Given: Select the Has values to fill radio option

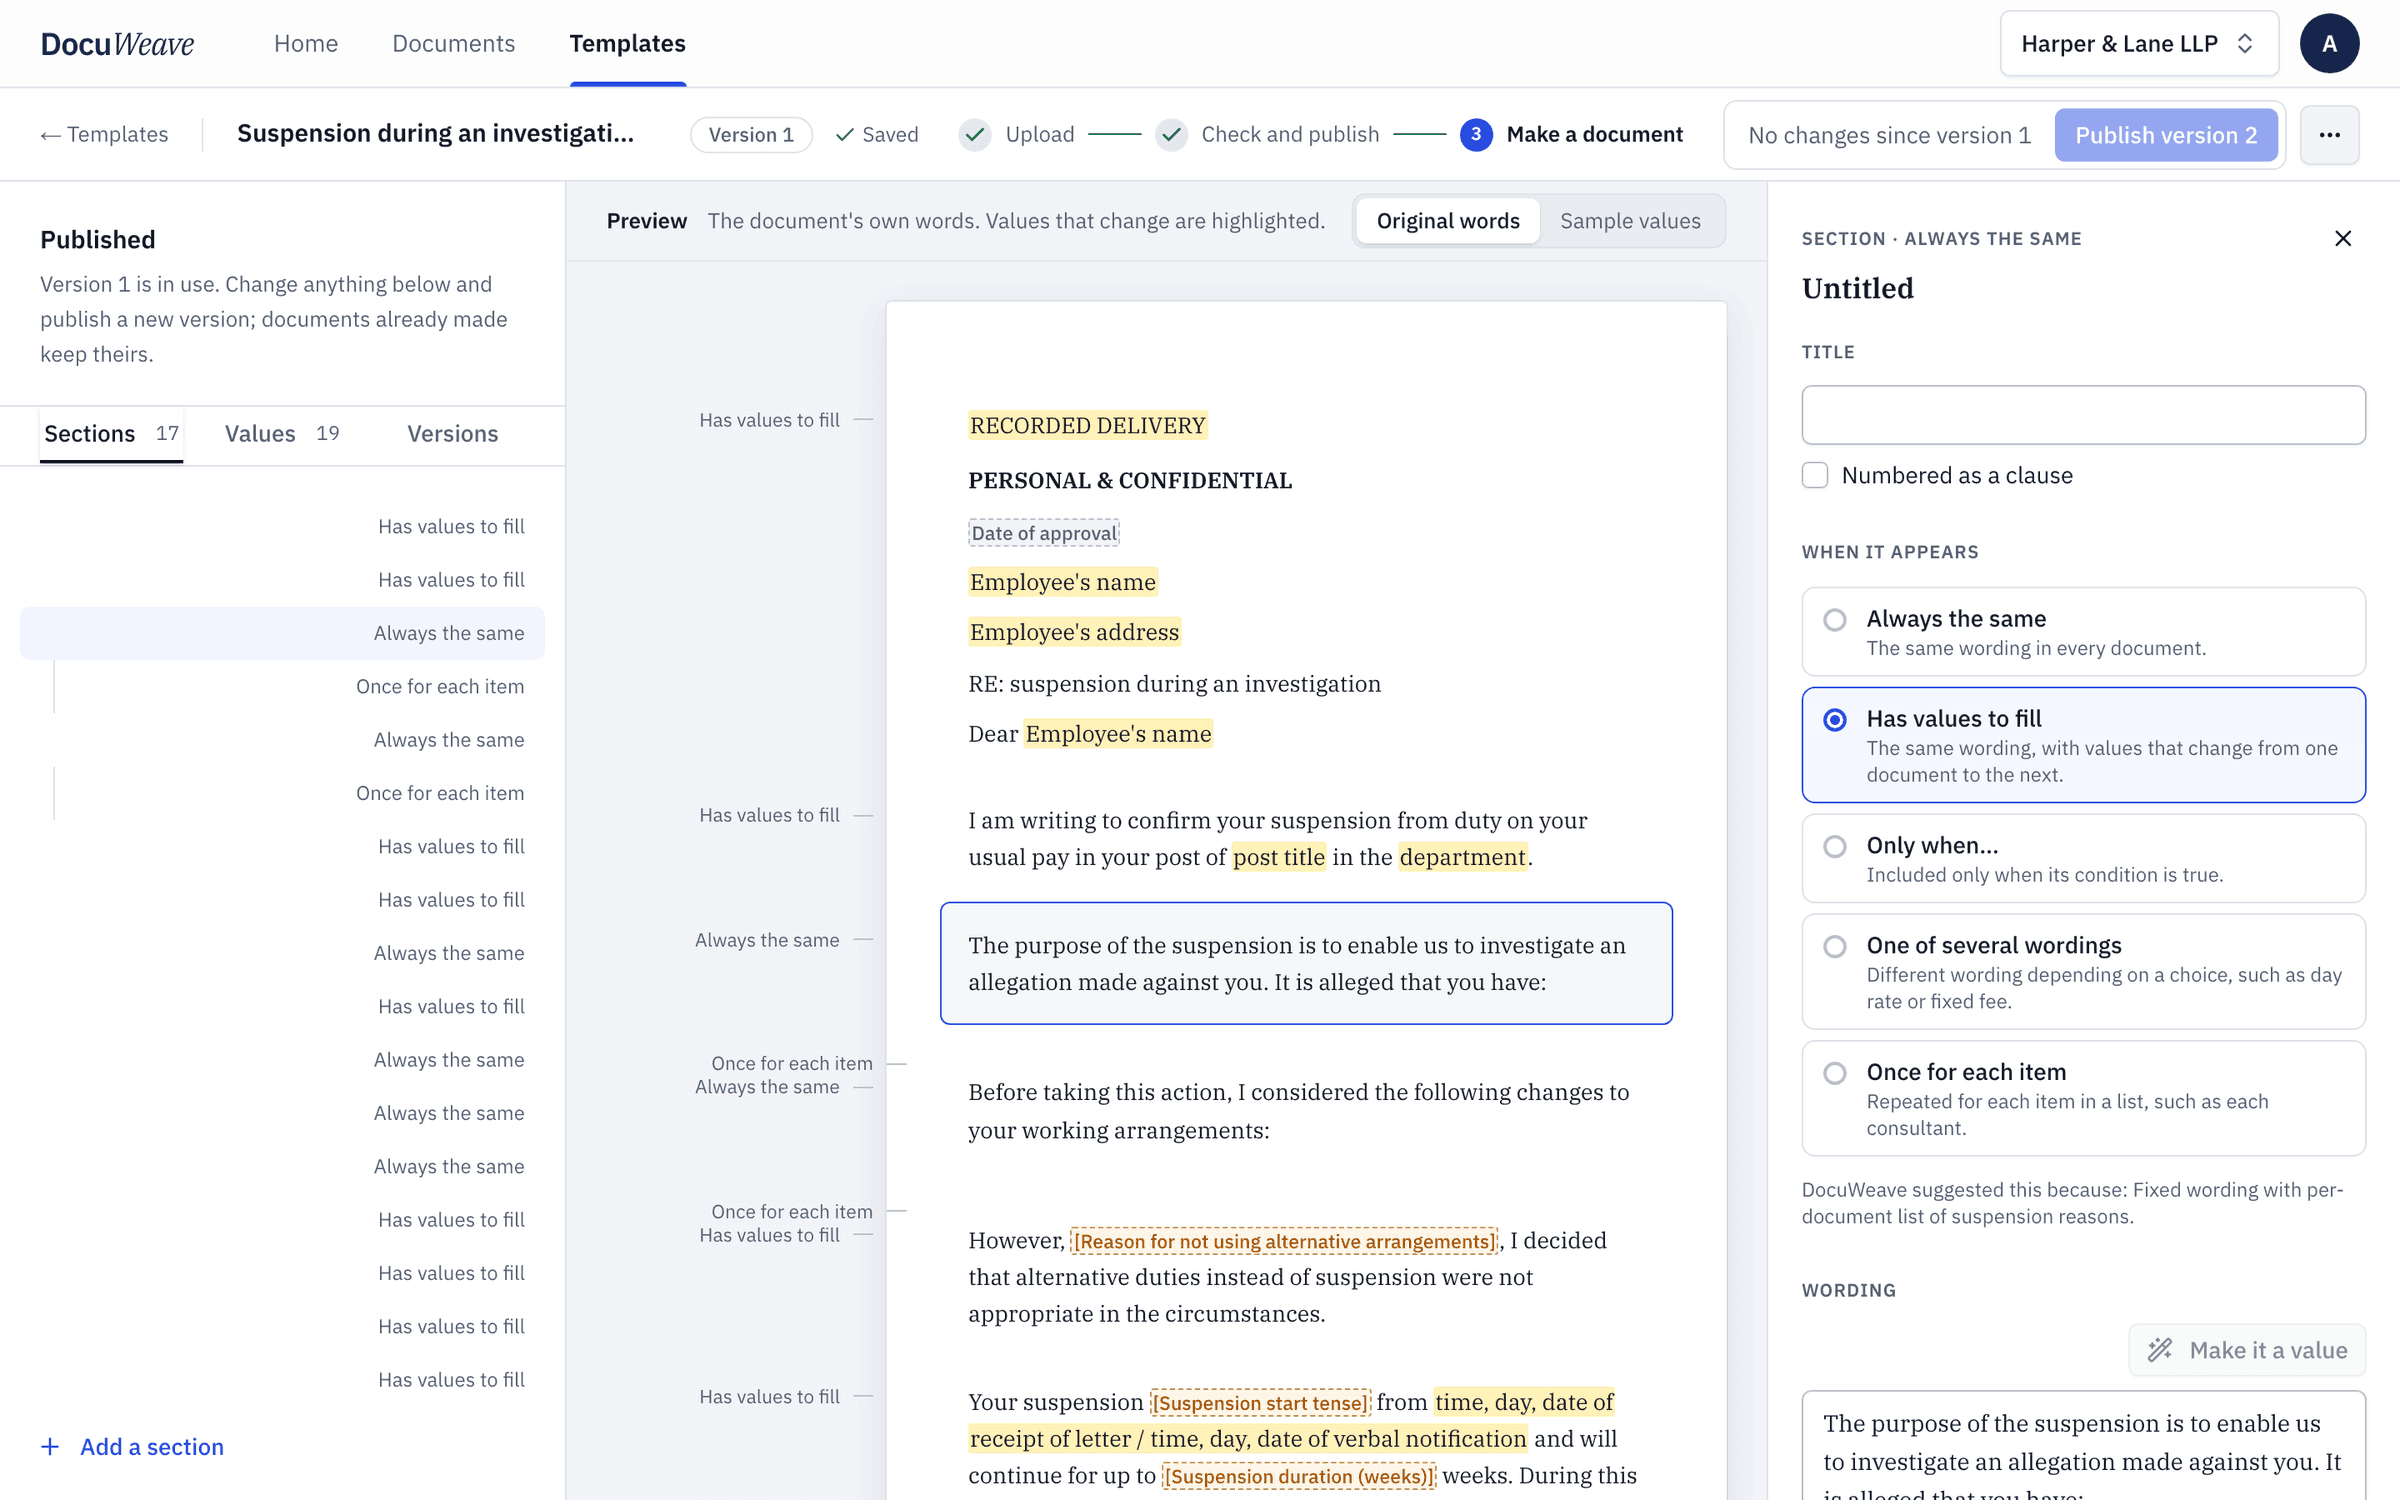Looking at the screenshot, I should 2083,745.
